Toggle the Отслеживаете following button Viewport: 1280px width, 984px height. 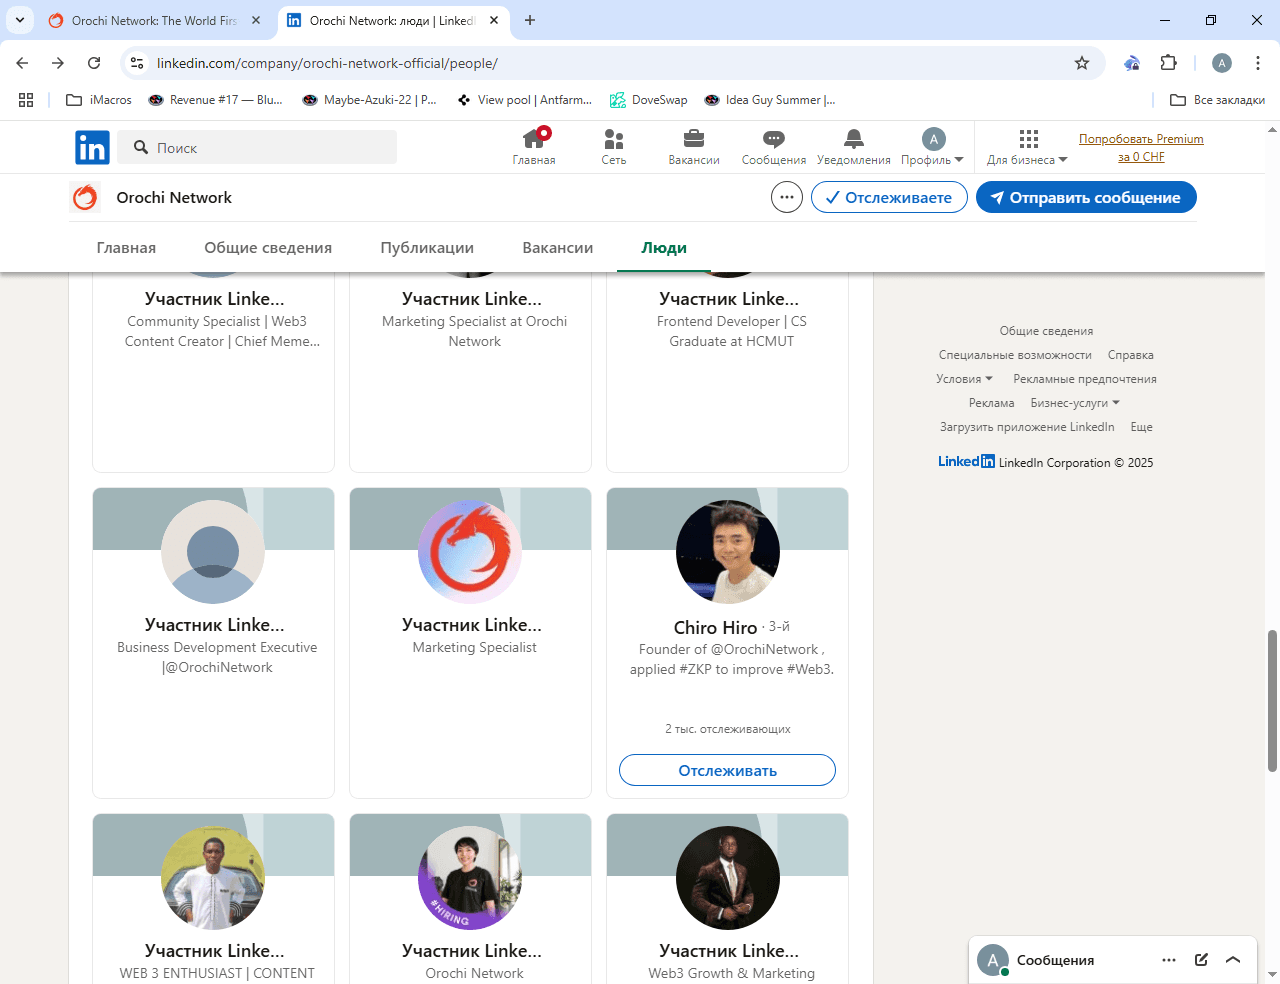pos(889,197)
